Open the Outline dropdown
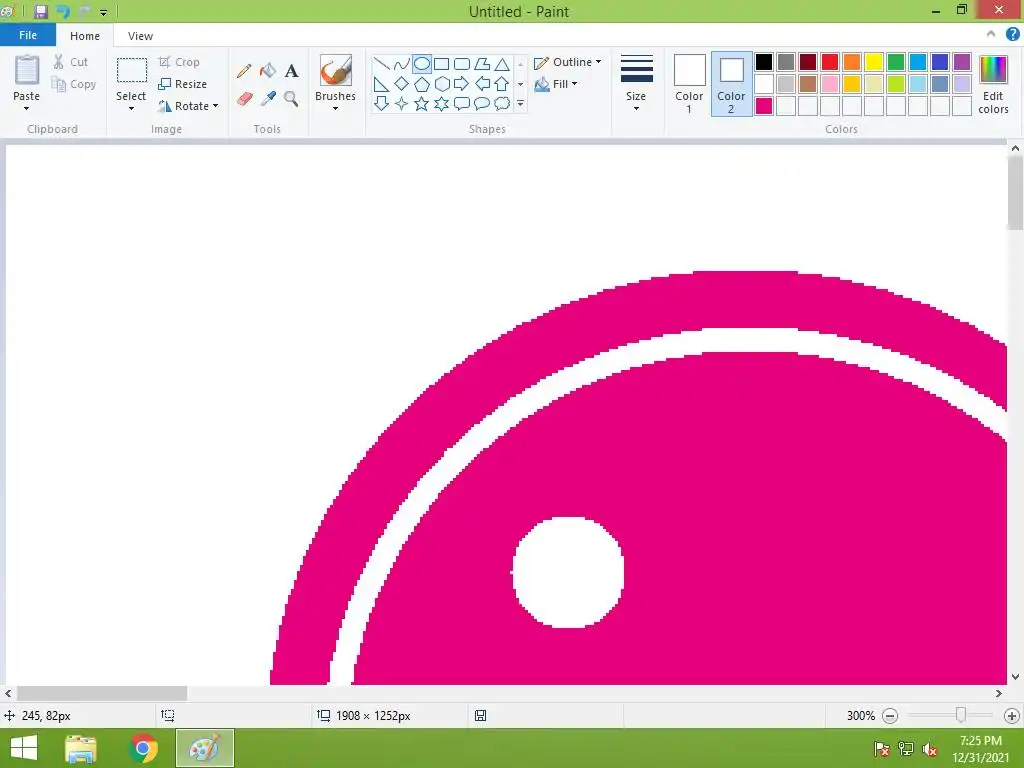 click(x=568, y=62)
